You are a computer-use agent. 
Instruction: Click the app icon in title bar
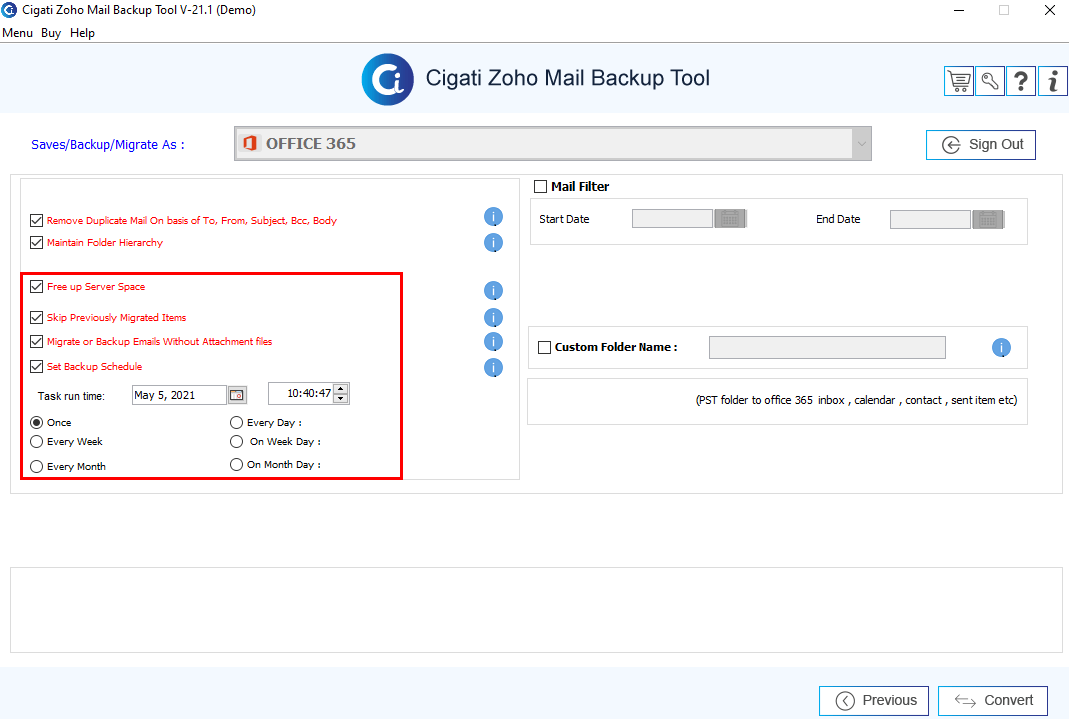(10, 10)
